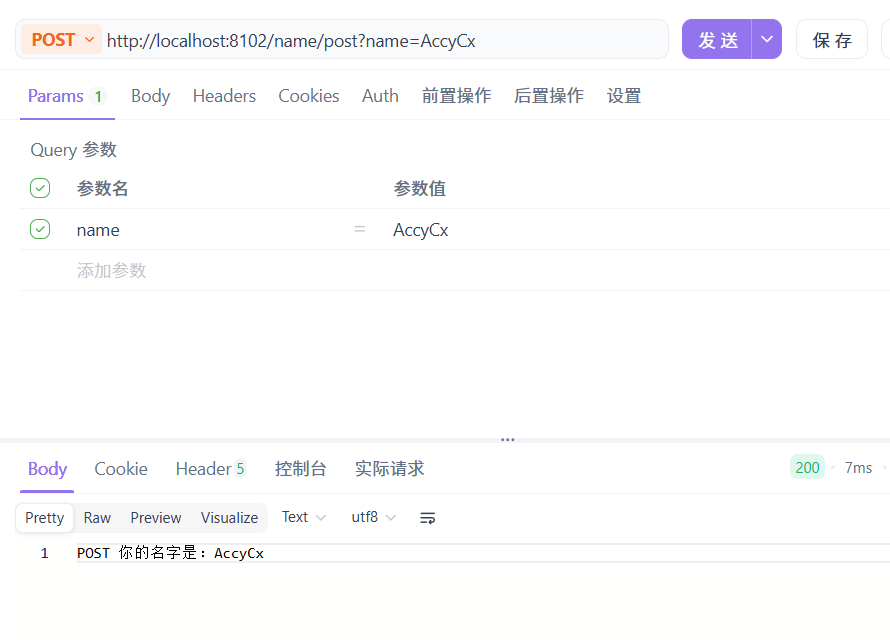The width and height of the screenshot is (890, 640).
Task: Open the Text format dropdown
Action: click(302, 517)
